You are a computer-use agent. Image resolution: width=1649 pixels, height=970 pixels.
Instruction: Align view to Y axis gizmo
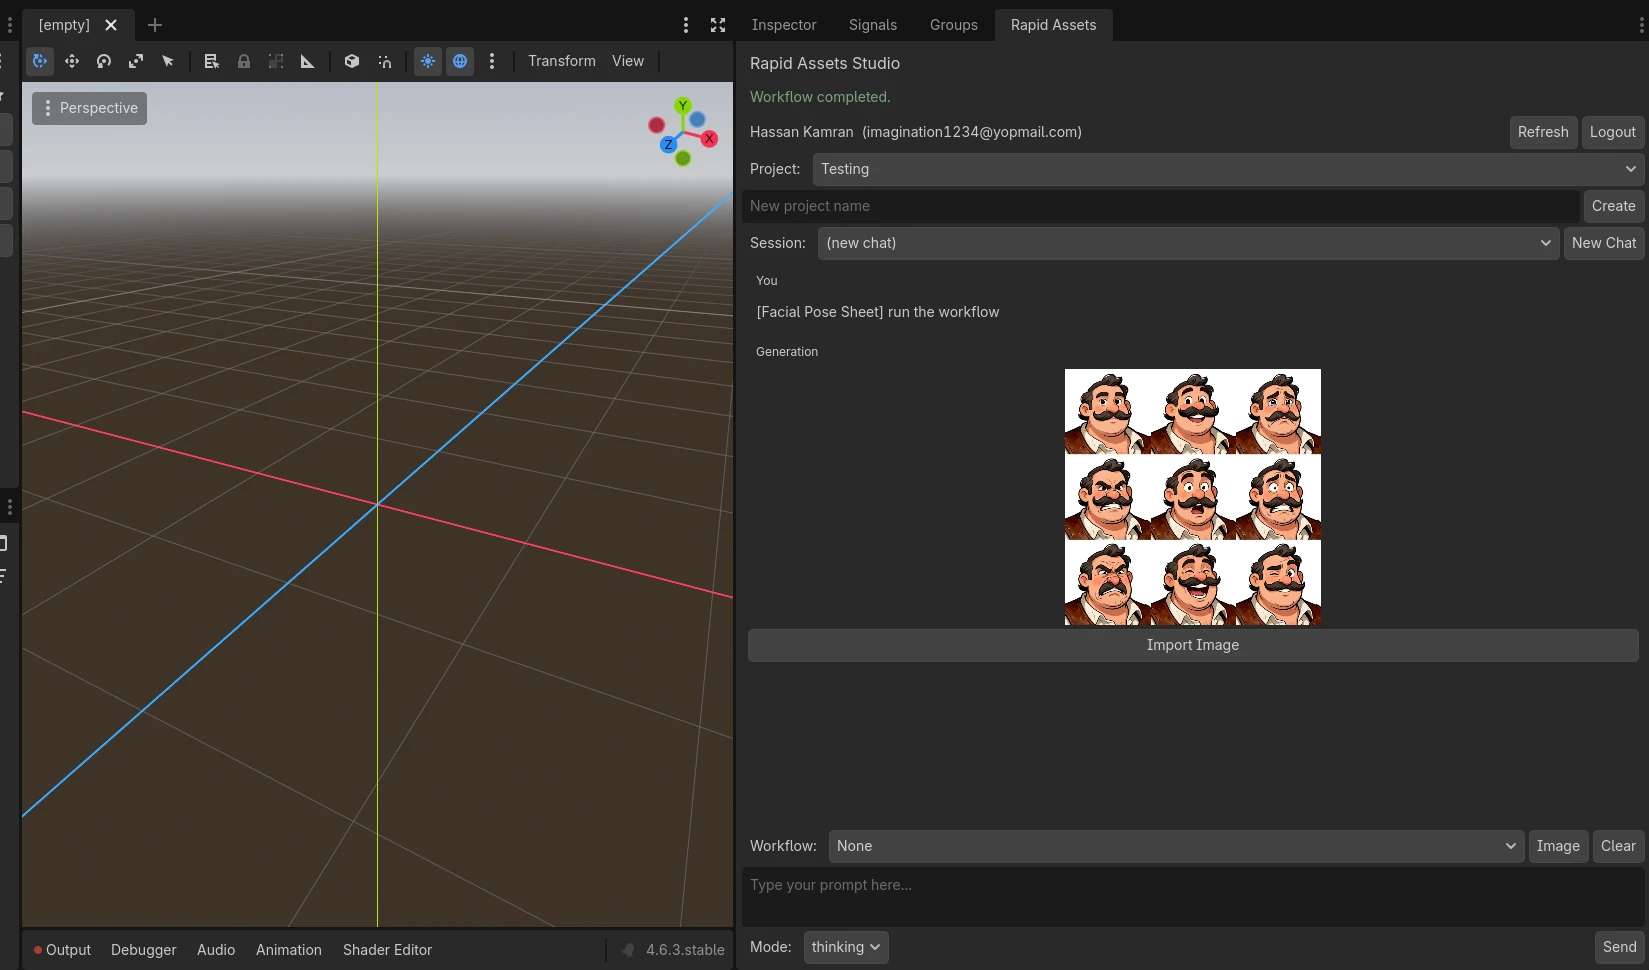click(683, 105)
